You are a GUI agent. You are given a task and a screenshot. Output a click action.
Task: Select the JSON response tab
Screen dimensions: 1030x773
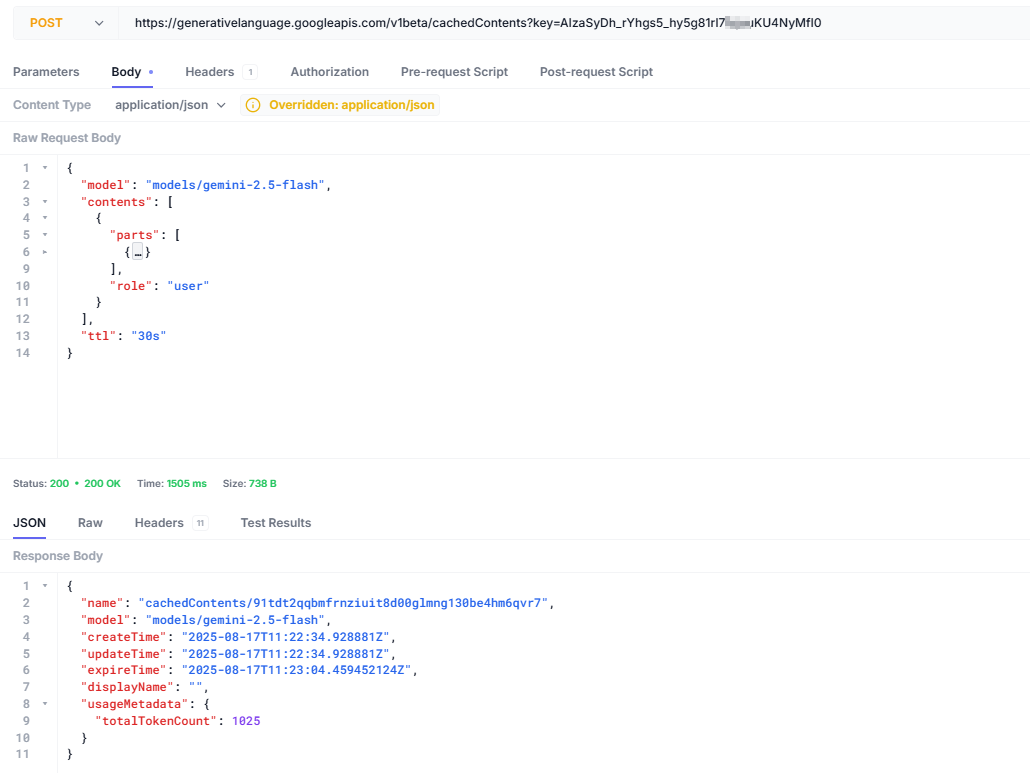click(30, 523)
